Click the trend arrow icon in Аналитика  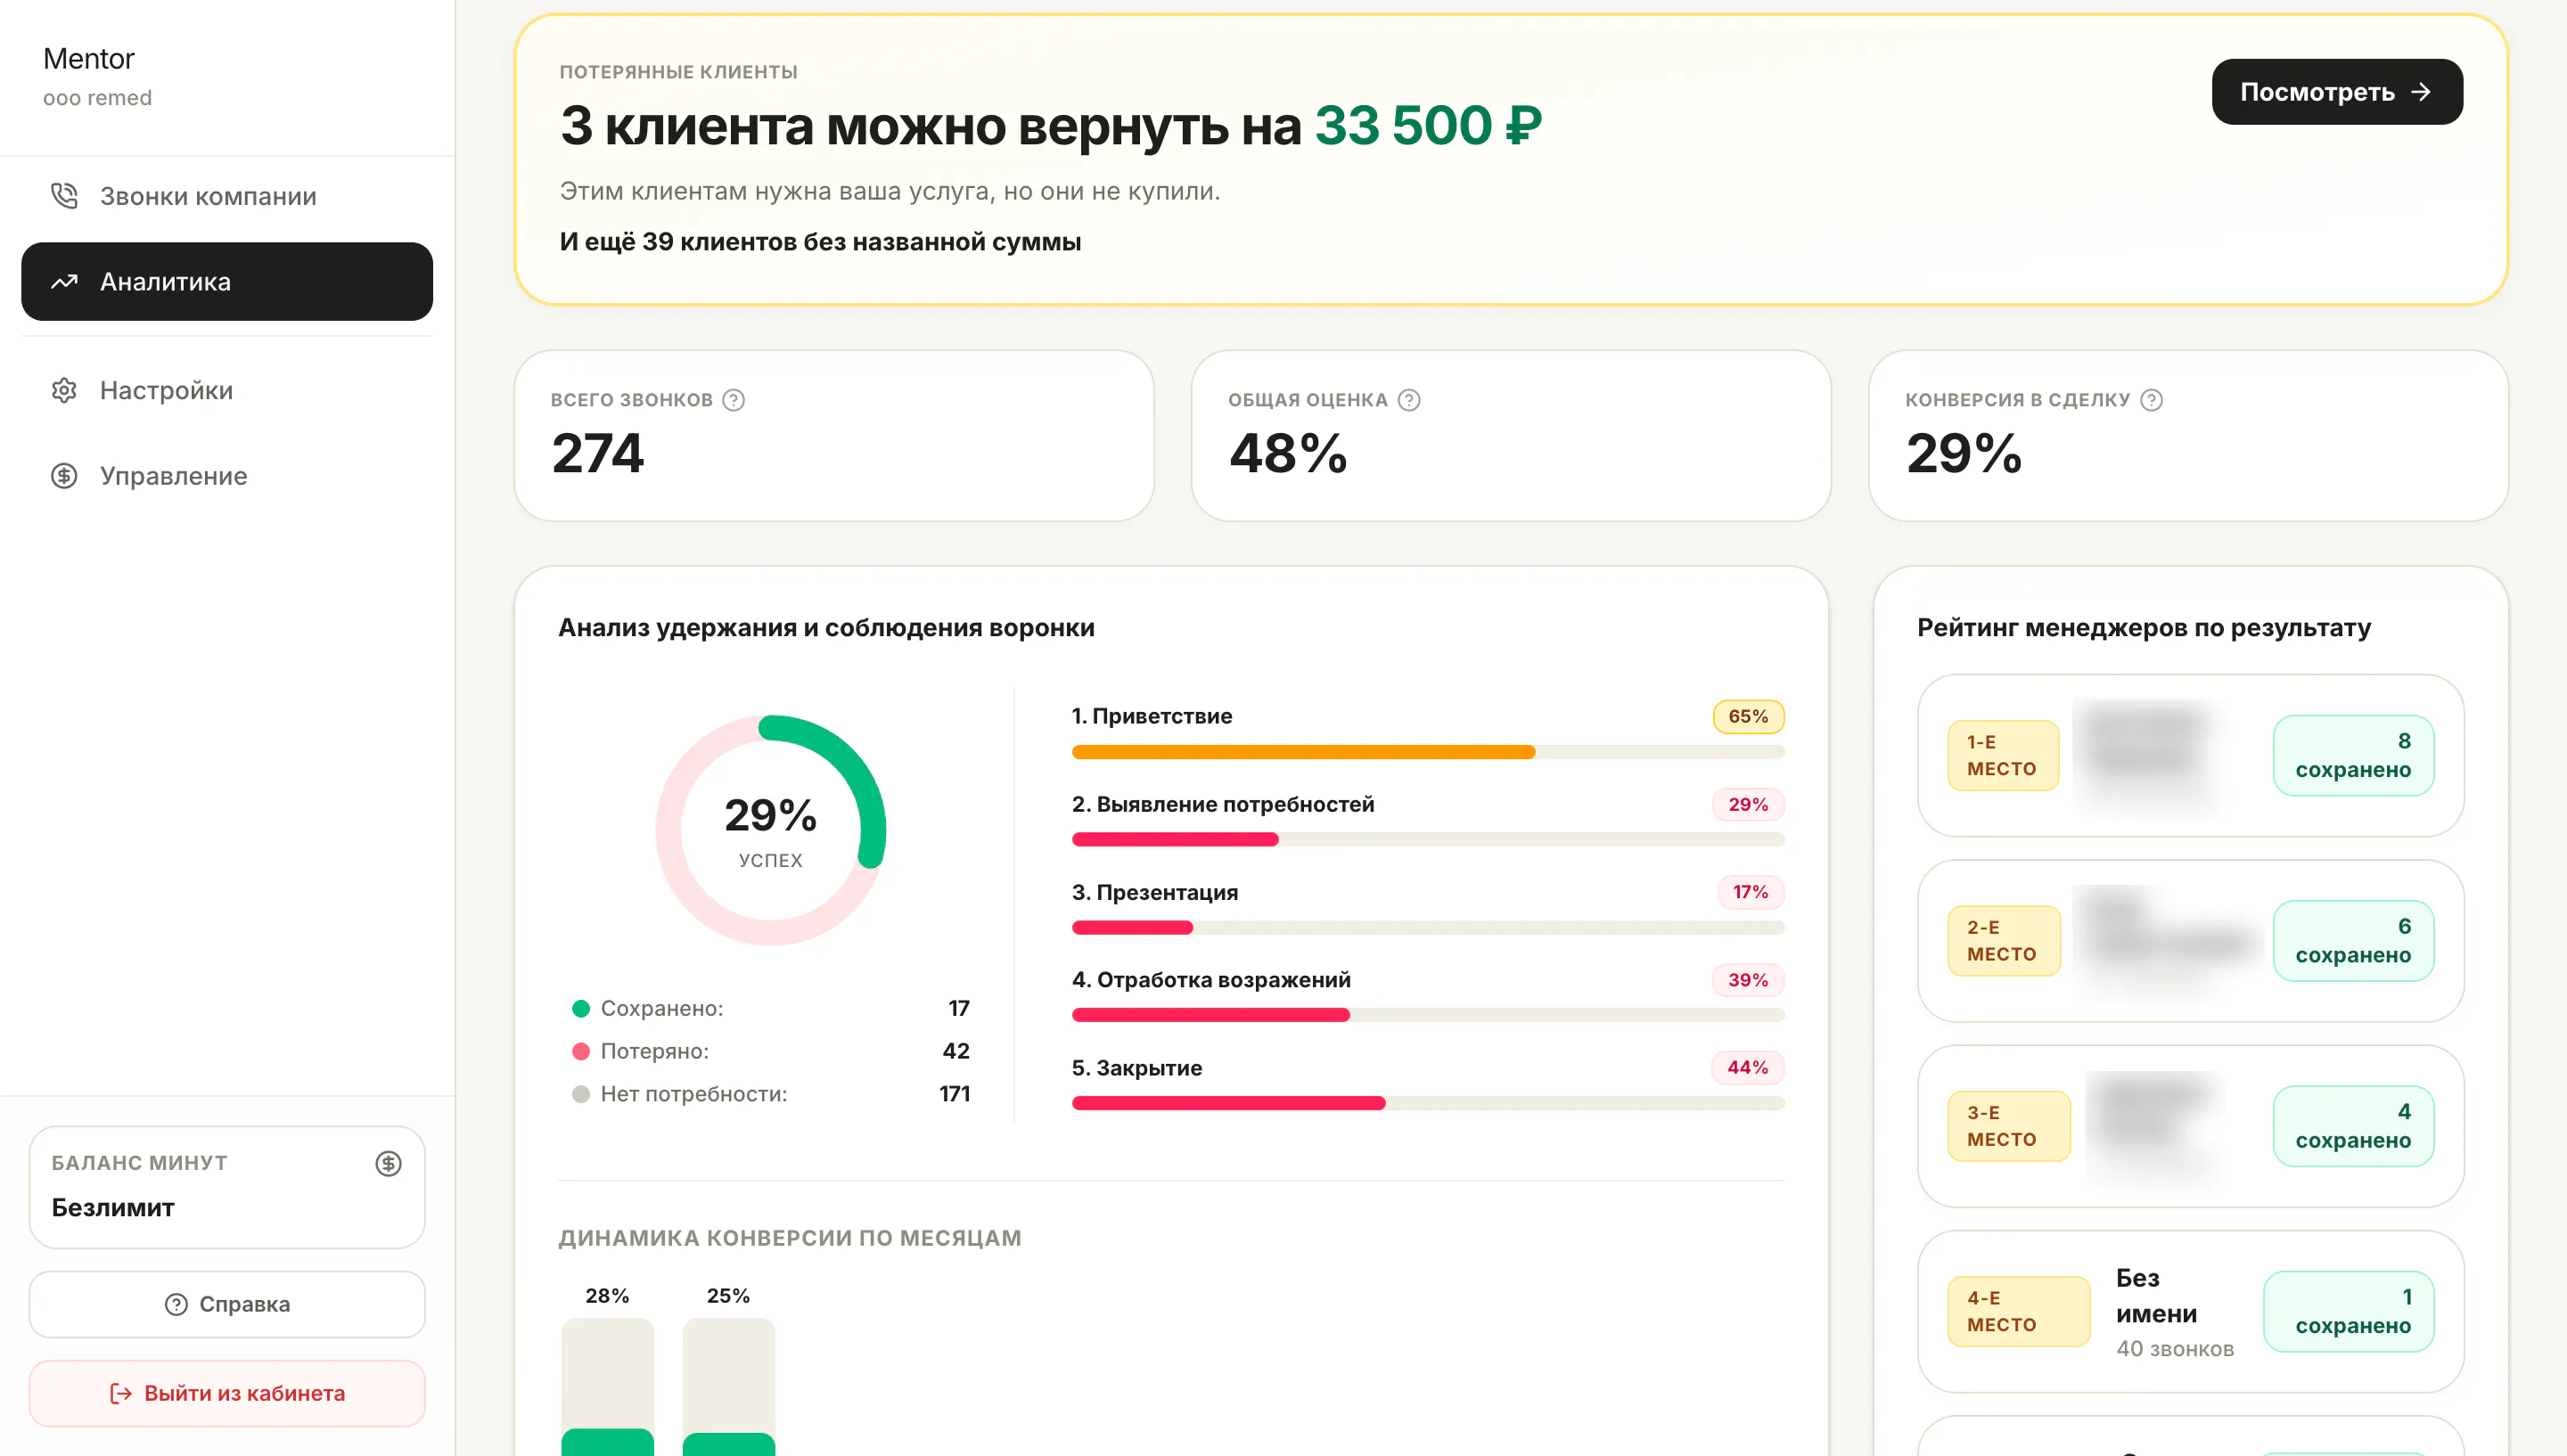click(64, 282)
